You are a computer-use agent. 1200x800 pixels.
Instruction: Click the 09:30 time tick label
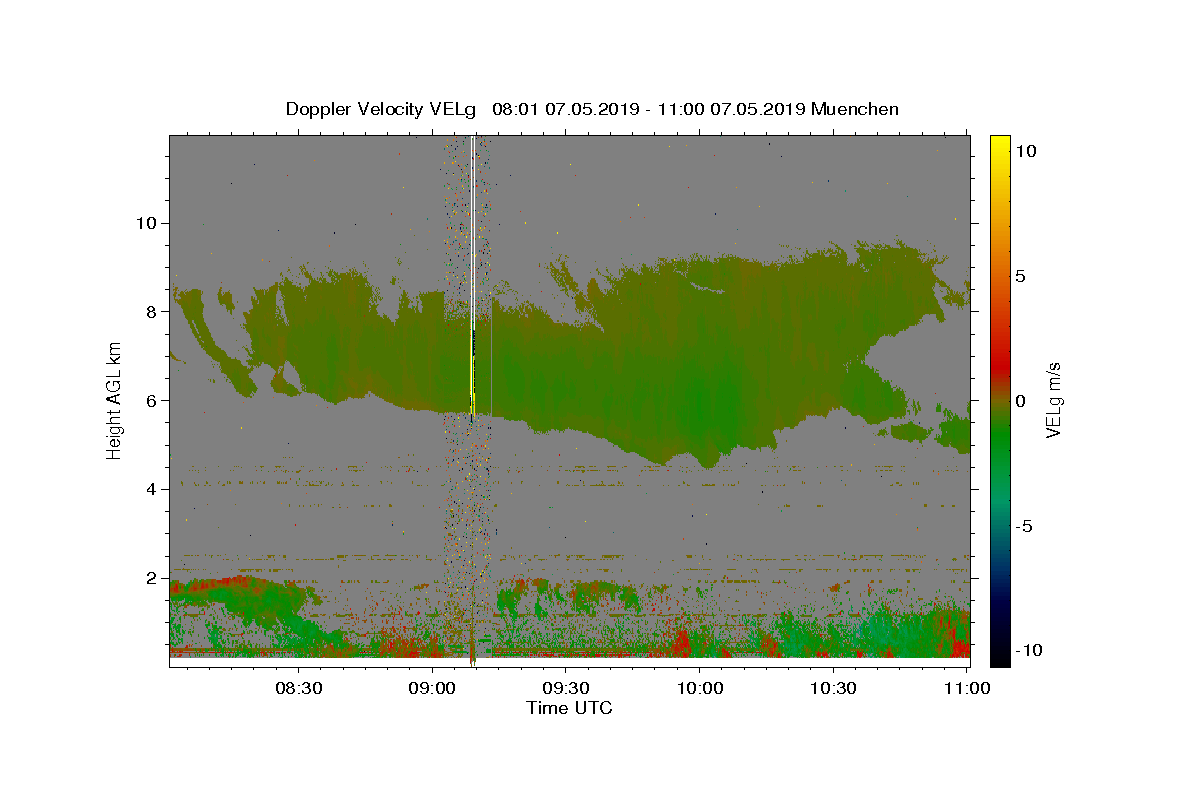point(565,689)
